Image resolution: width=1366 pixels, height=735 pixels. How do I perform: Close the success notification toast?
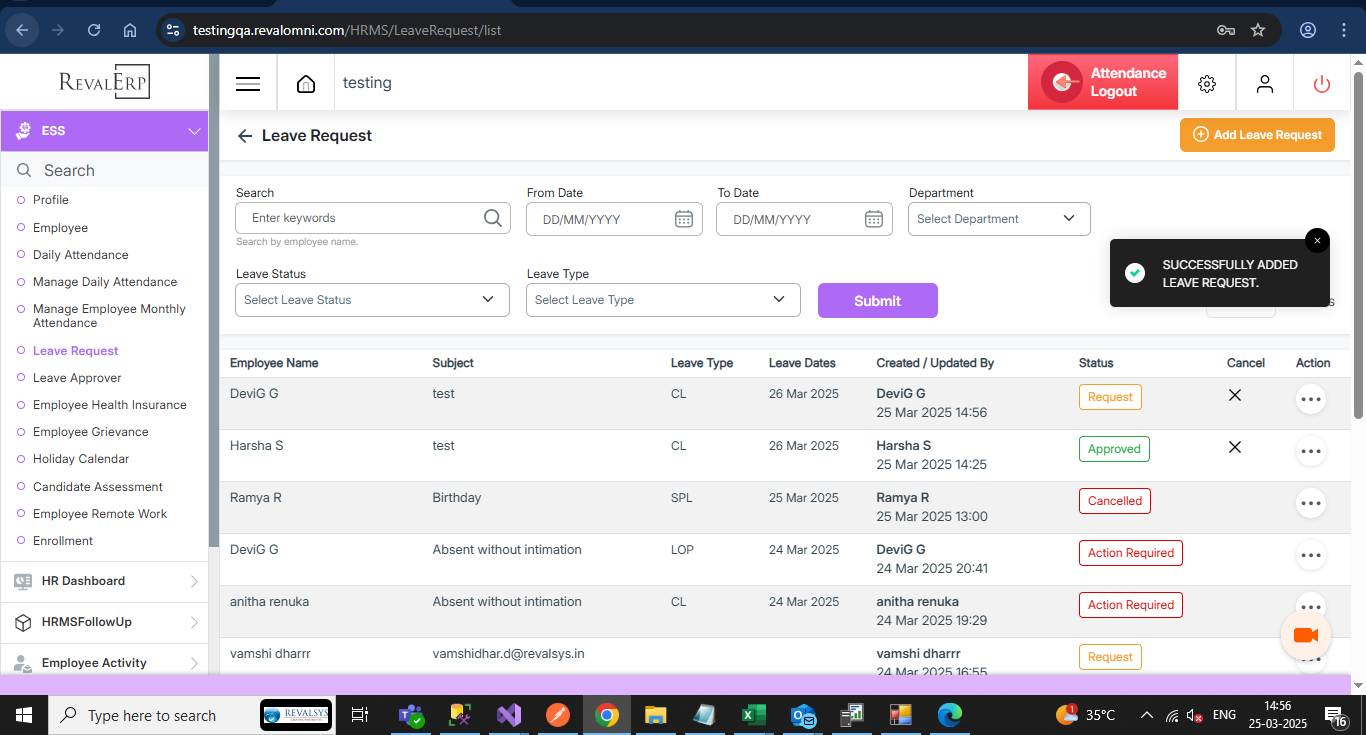[x=1317, y=241]
